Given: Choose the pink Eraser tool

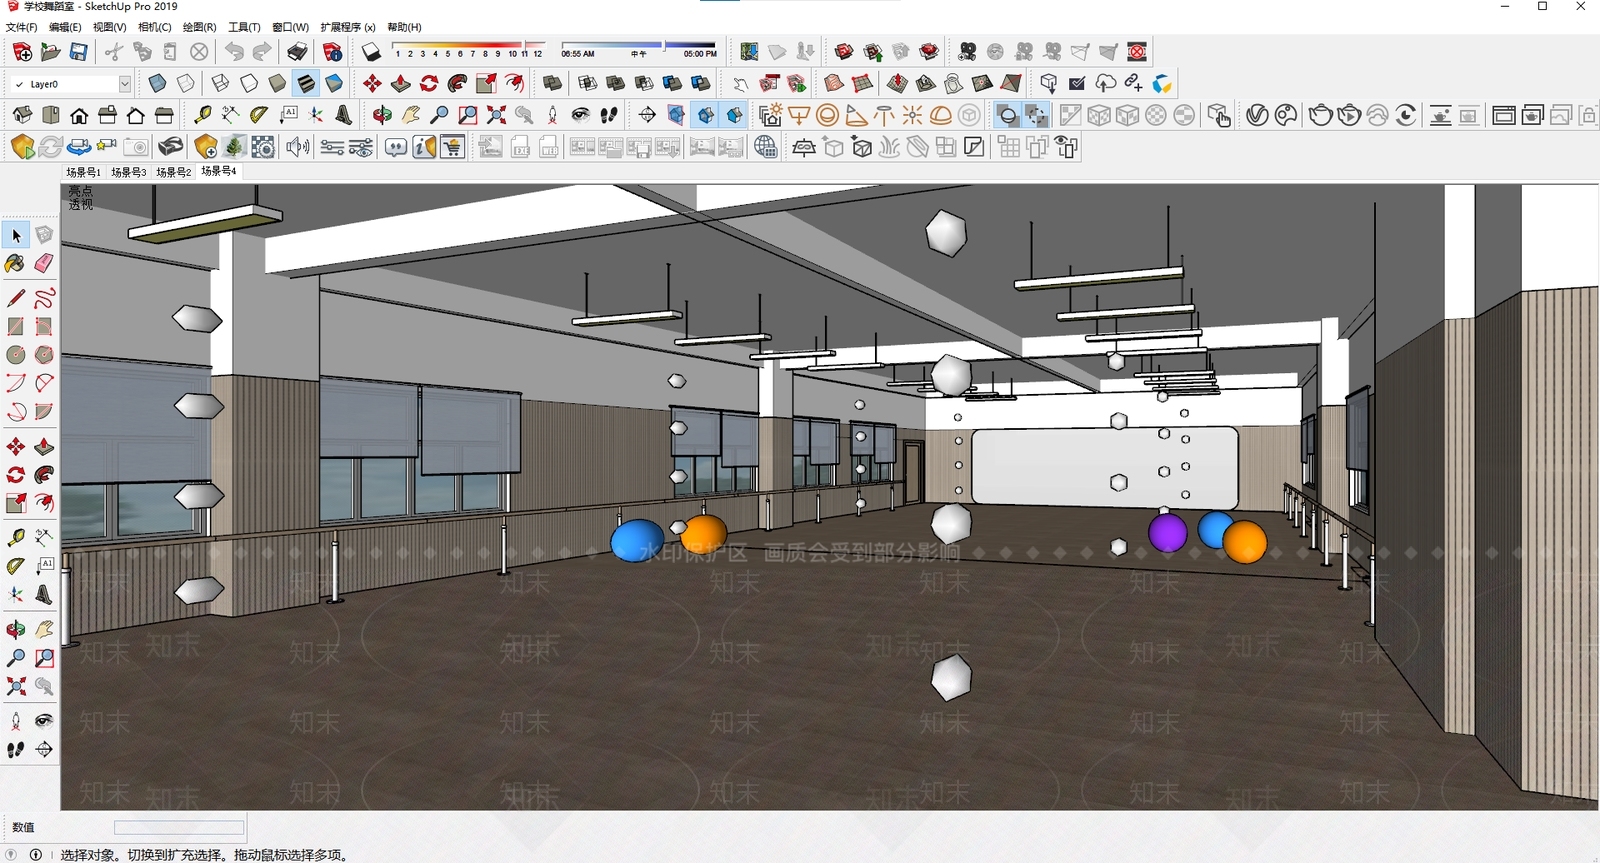Looking at the screenshot, I should 44,264.
